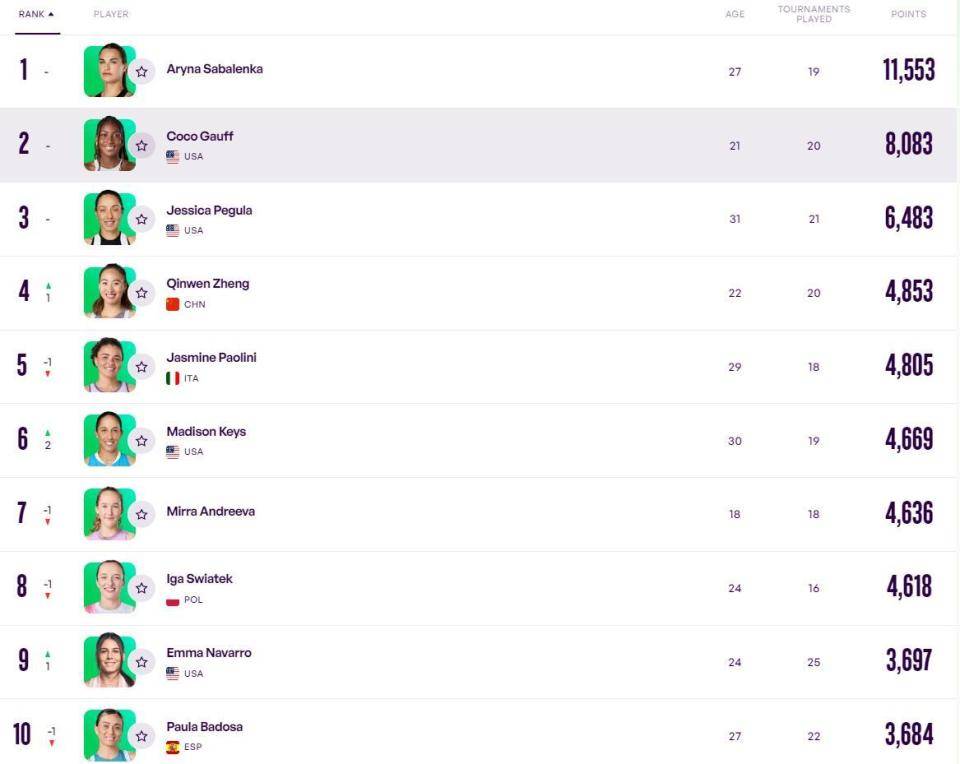Click Paula Badosa's star icon
The image size is (960, 764).
[141, 736]
